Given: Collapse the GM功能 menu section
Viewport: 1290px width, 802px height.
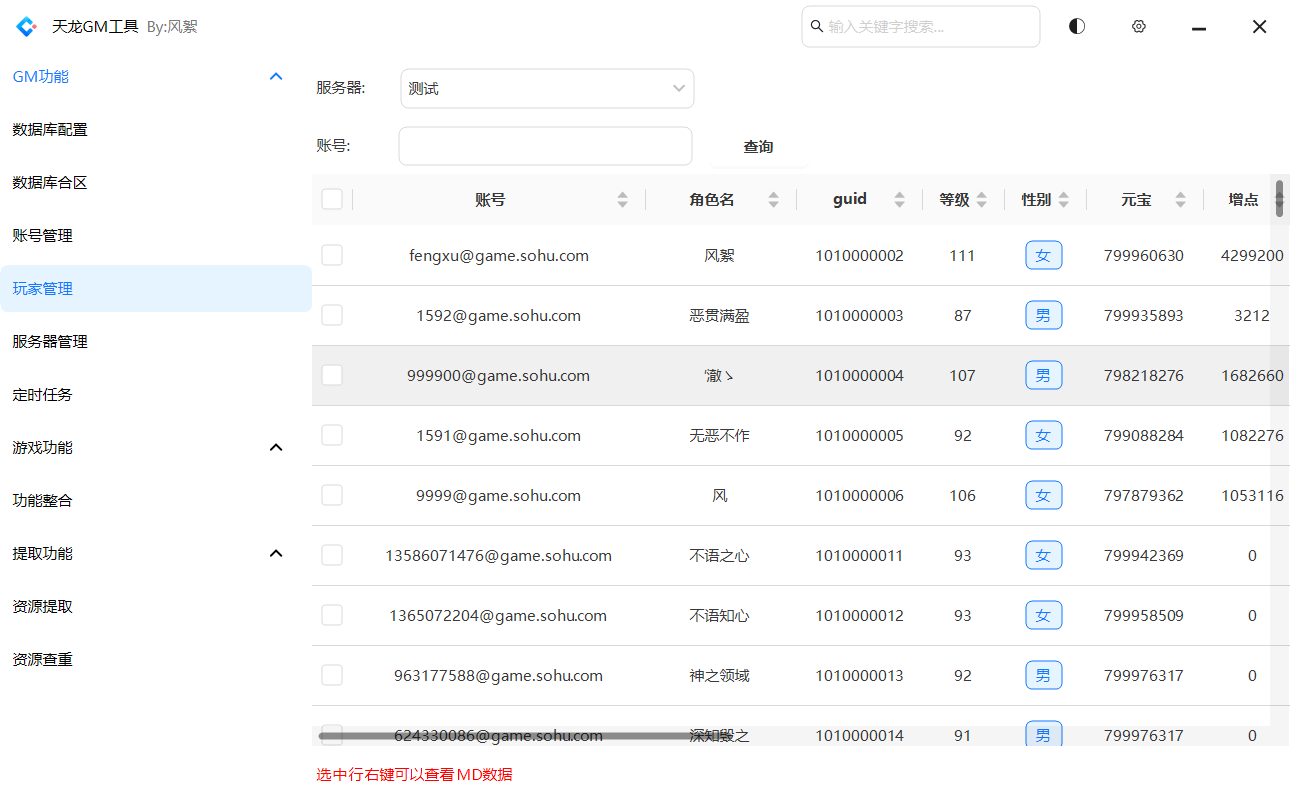Looking at the screenshot, I should coord(277,77).
